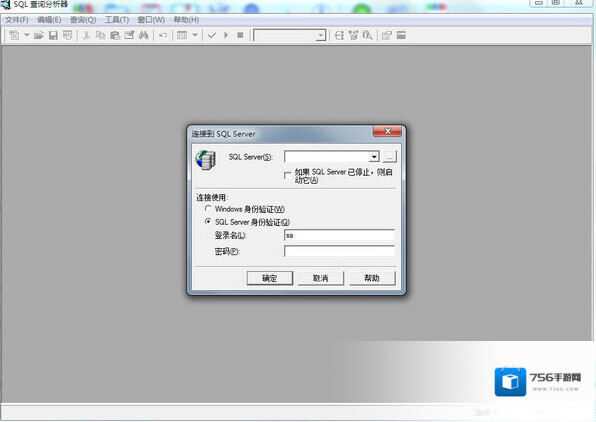The height and width of the screenshot is (422, 596).
Task: Expand the SQL Server name dropdown
Action: tap(374, 157)
